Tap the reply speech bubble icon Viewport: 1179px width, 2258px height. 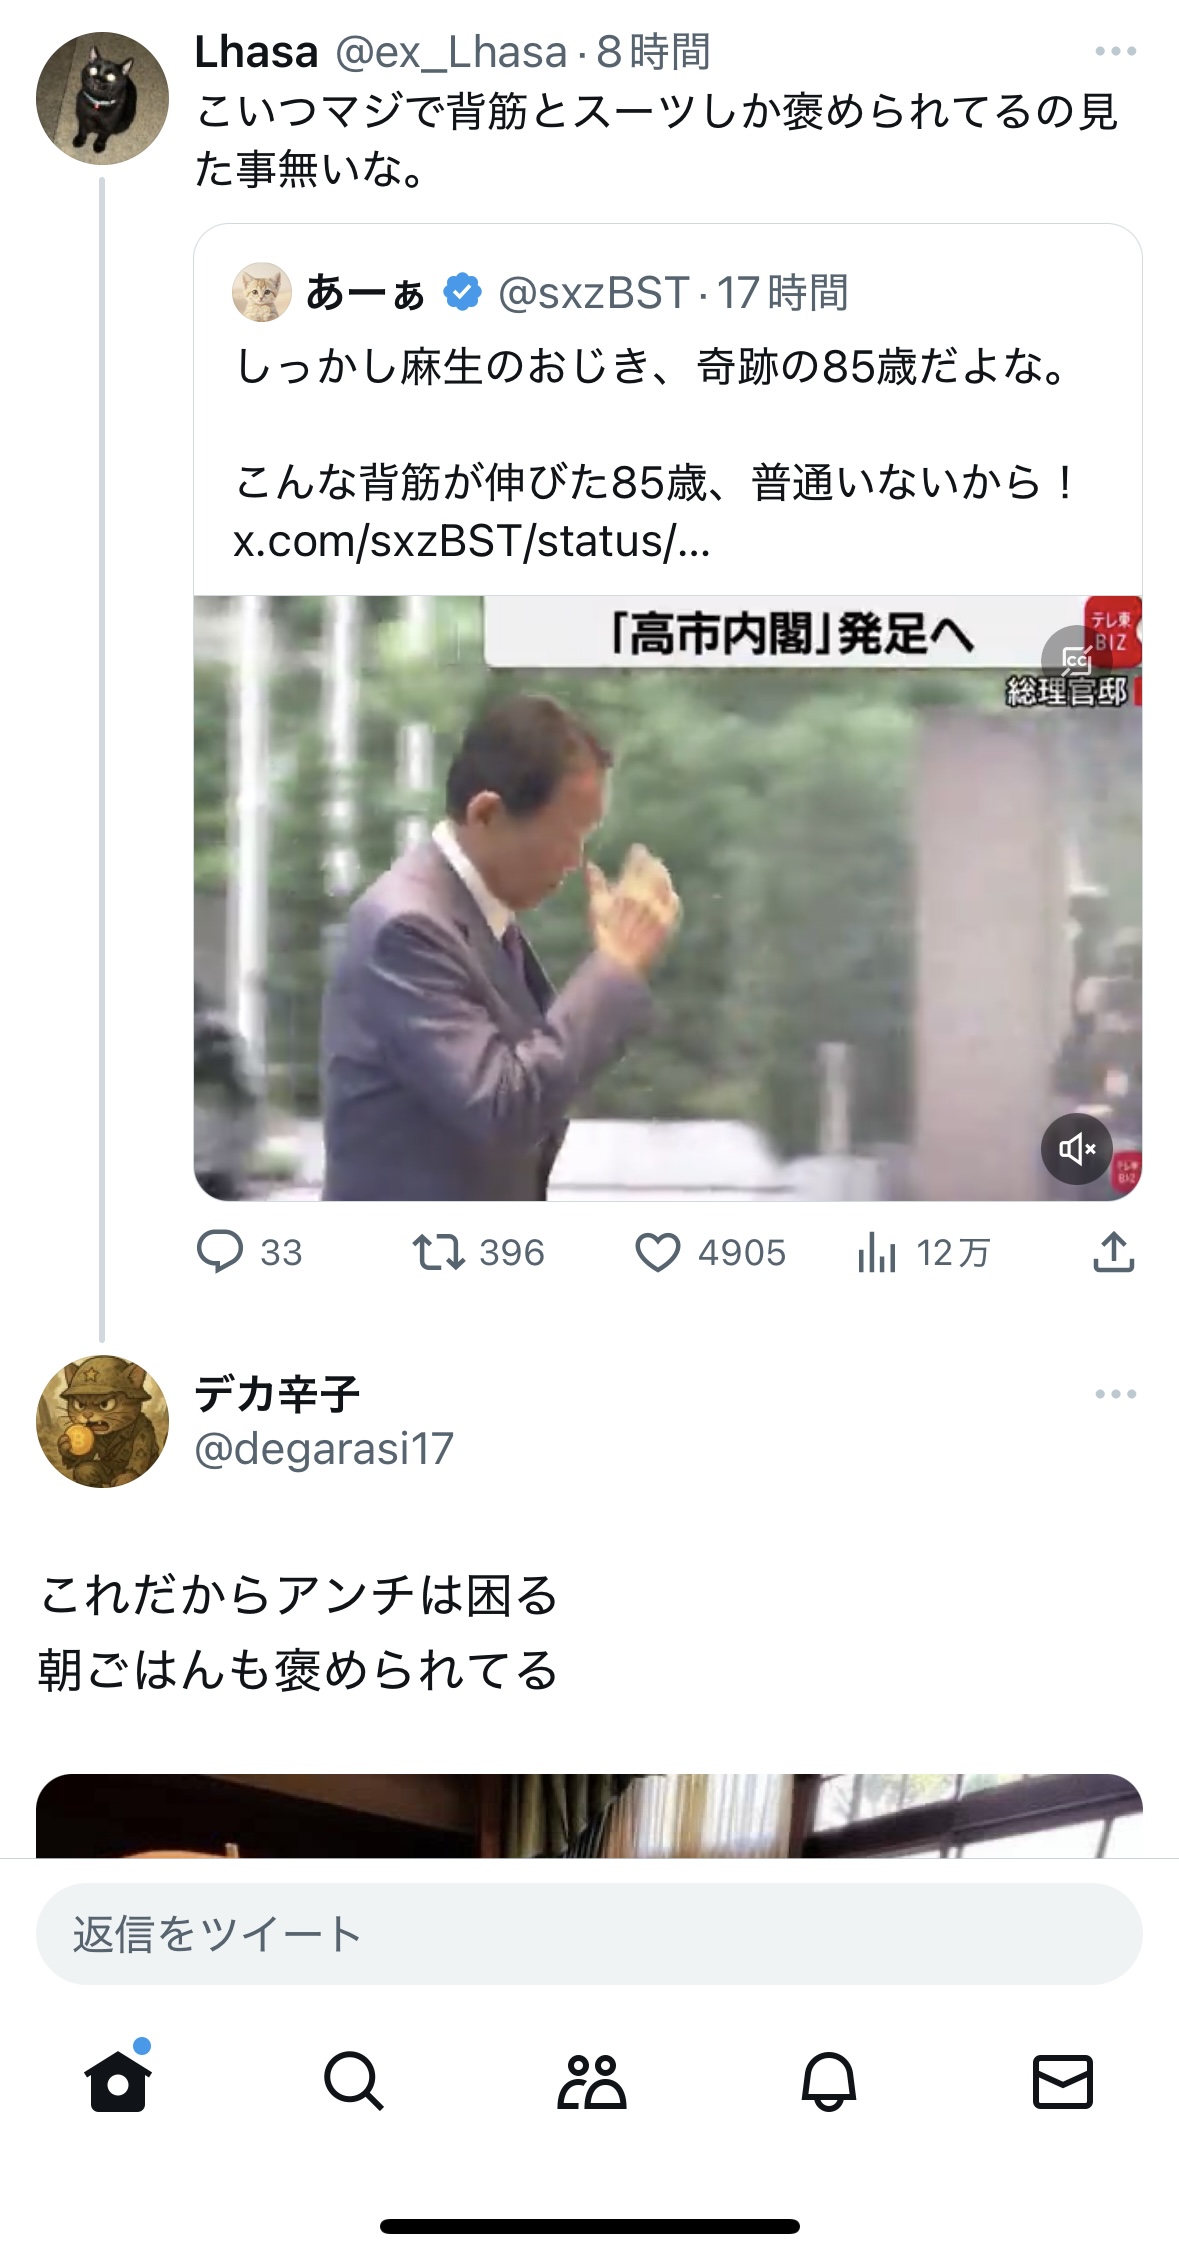pos(220,1252)
